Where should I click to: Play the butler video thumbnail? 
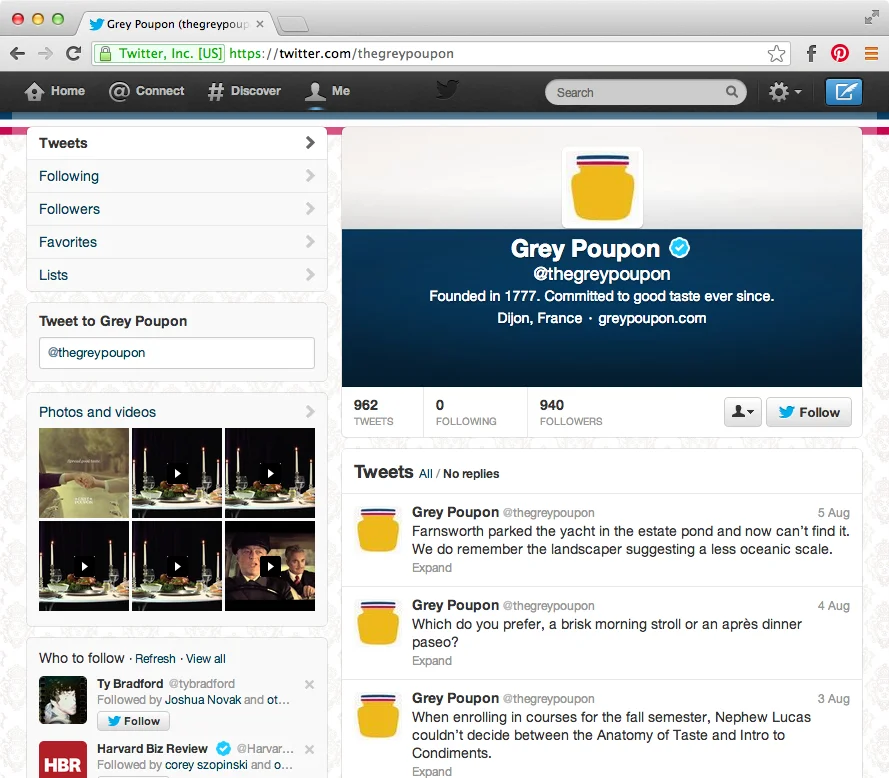[271, 565]
